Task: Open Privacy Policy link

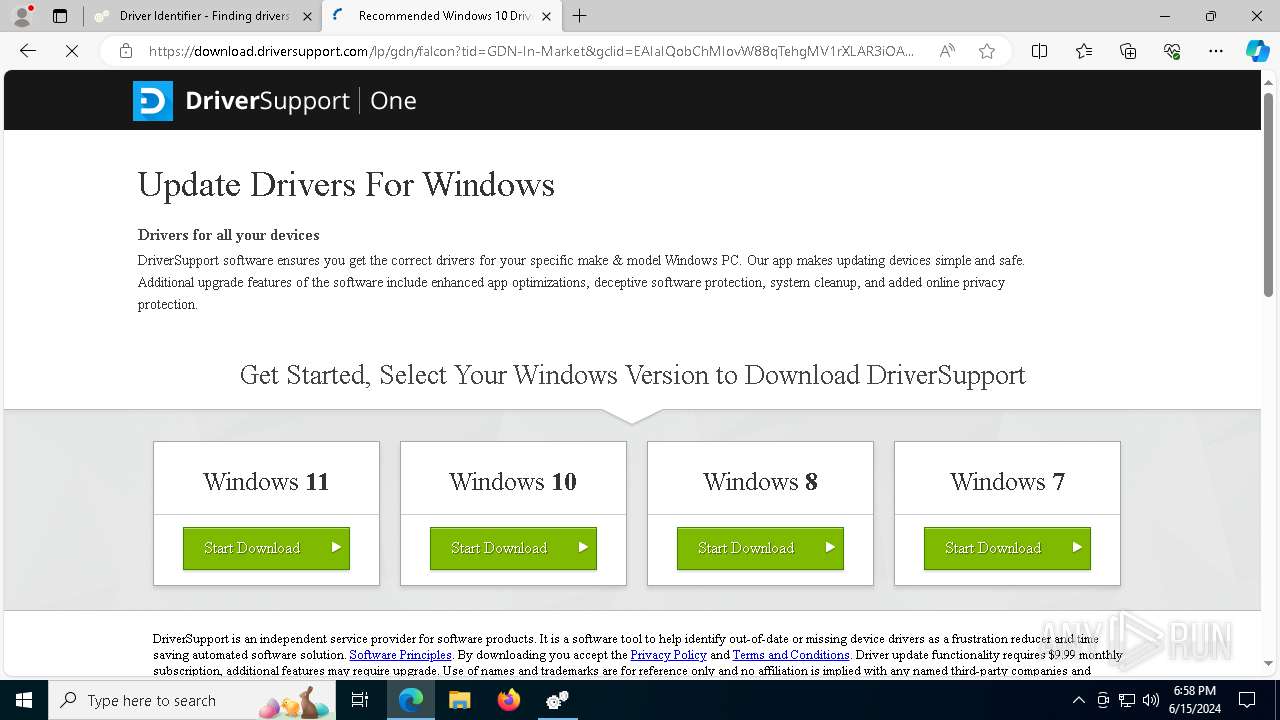Action: 668,655
